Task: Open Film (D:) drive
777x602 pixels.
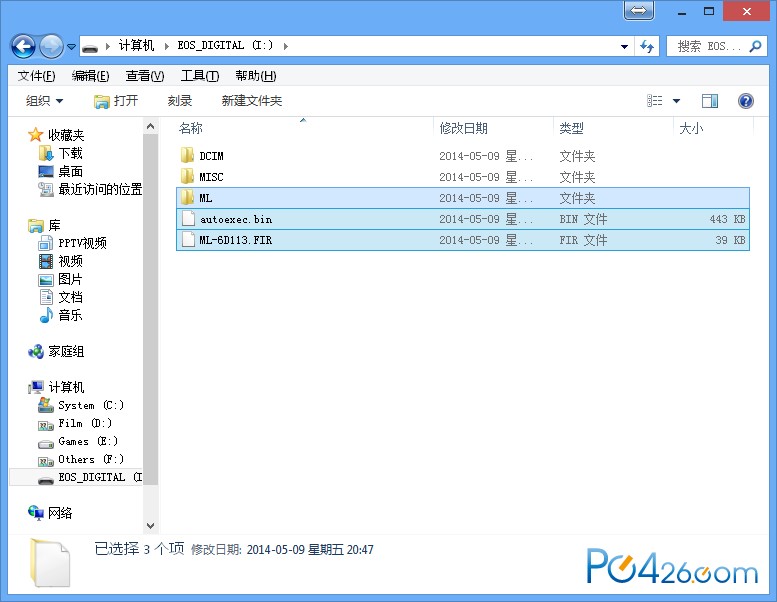Action: [85, 423]
